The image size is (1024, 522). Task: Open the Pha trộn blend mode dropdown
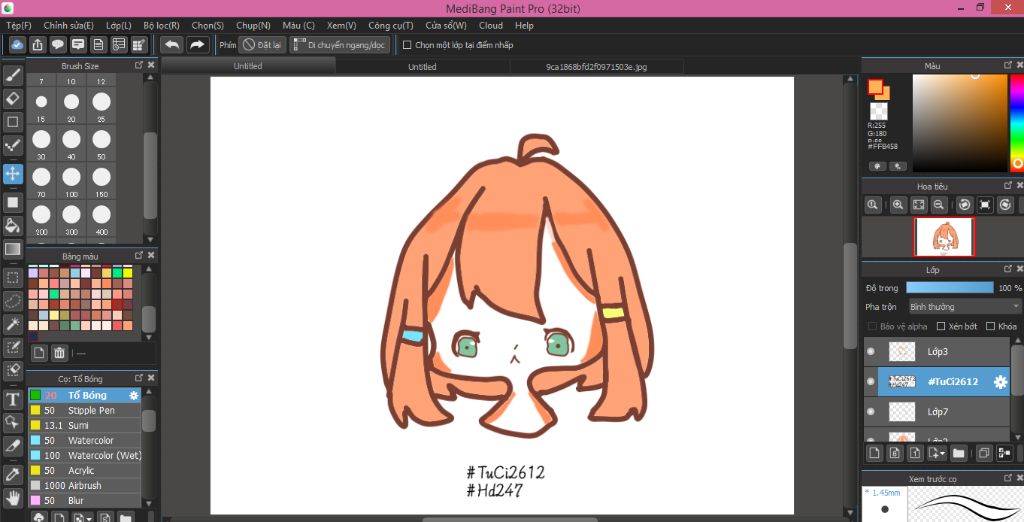964,306
